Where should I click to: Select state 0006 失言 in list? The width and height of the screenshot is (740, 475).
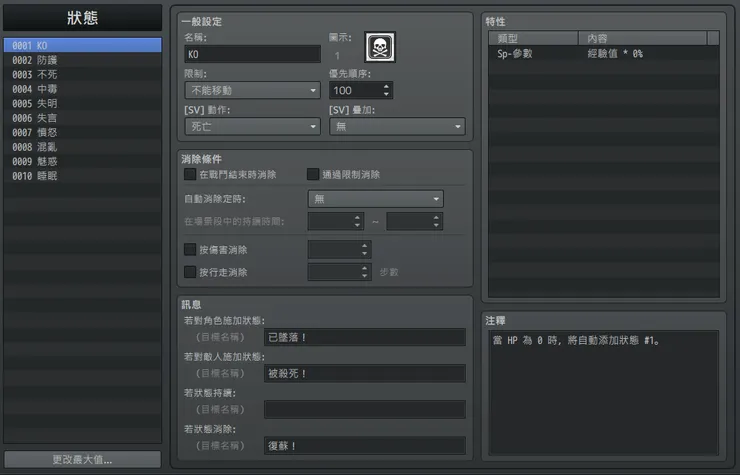(x=83, y=118)
